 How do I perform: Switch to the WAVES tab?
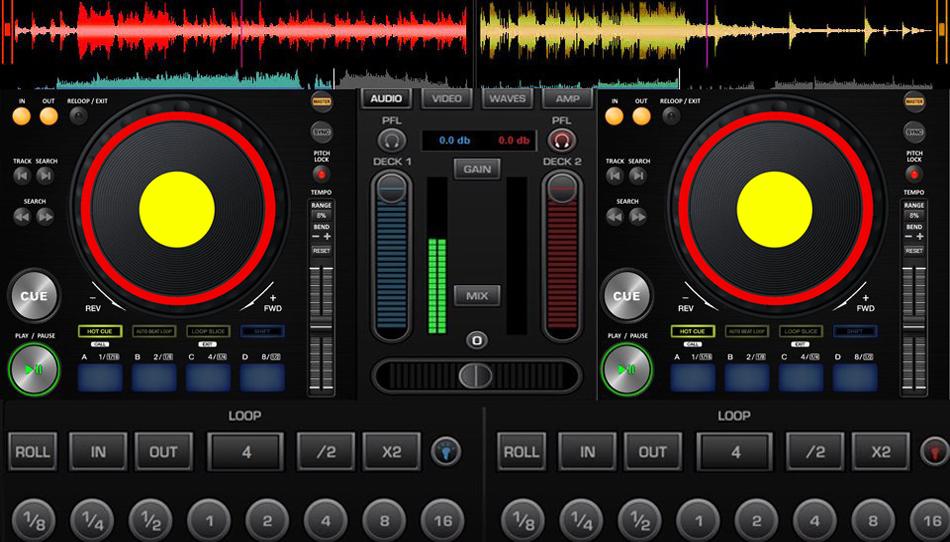pos(507,99)
